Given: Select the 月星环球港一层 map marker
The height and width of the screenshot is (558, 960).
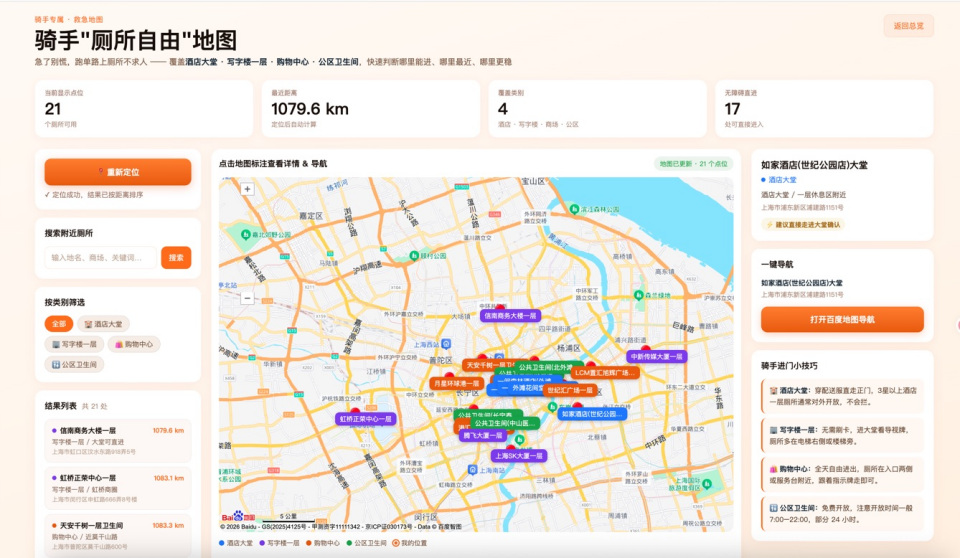Looking at the screenshot, I should pos(456,383).
